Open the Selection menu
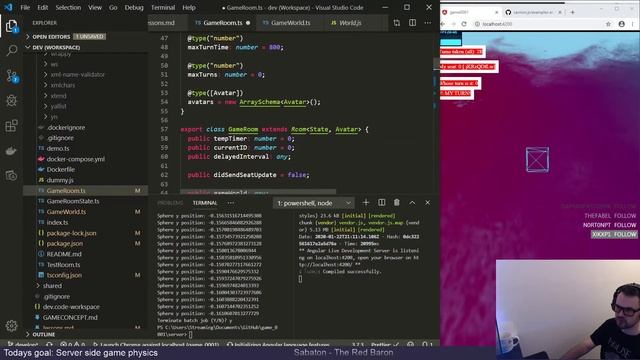This screenshot has width=640, height=360. click(x=68, y=7)
